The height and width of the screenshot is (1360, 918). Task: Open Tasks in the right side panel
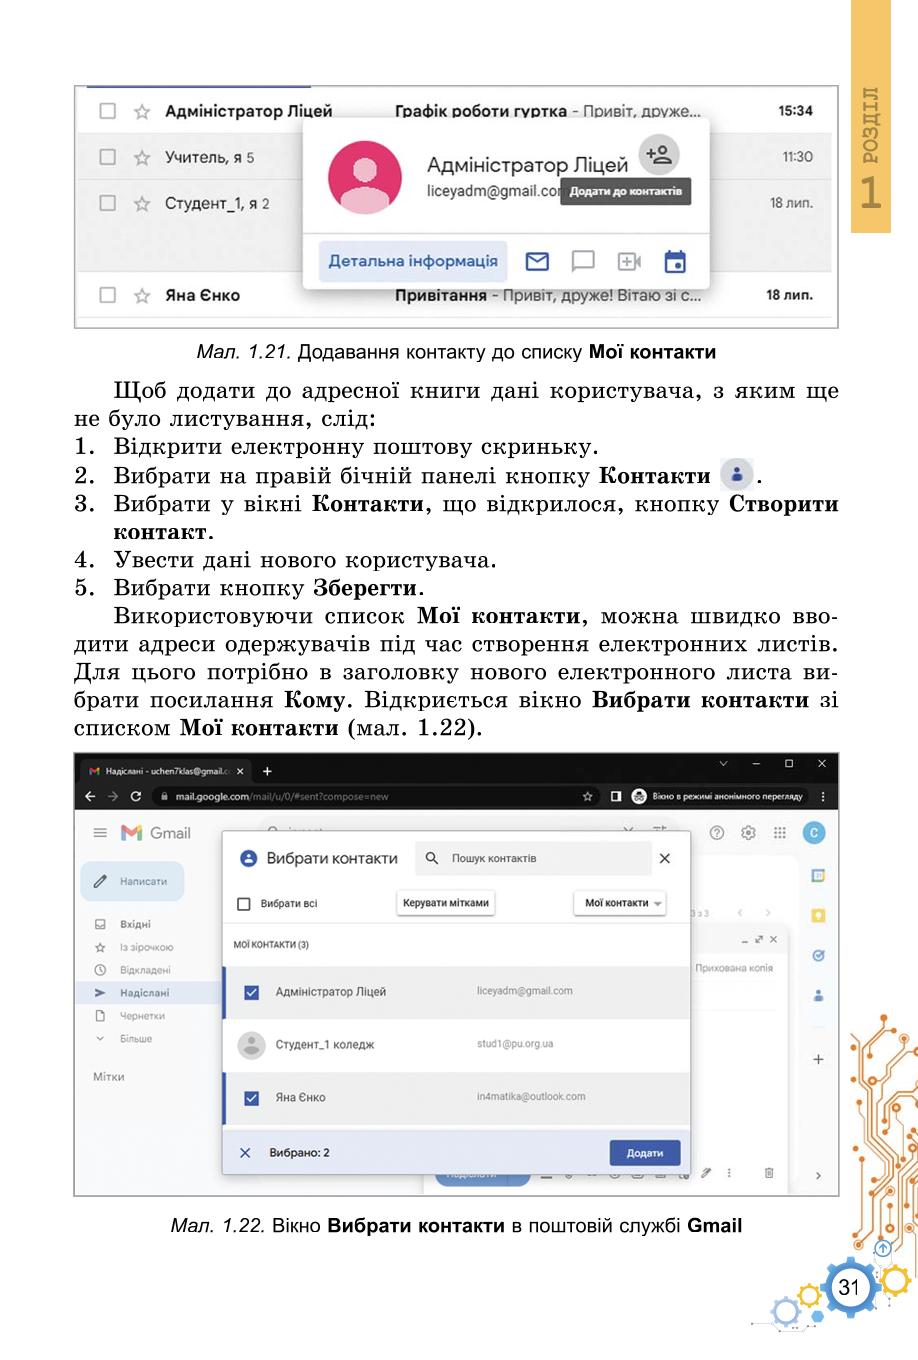pos(818,956)
